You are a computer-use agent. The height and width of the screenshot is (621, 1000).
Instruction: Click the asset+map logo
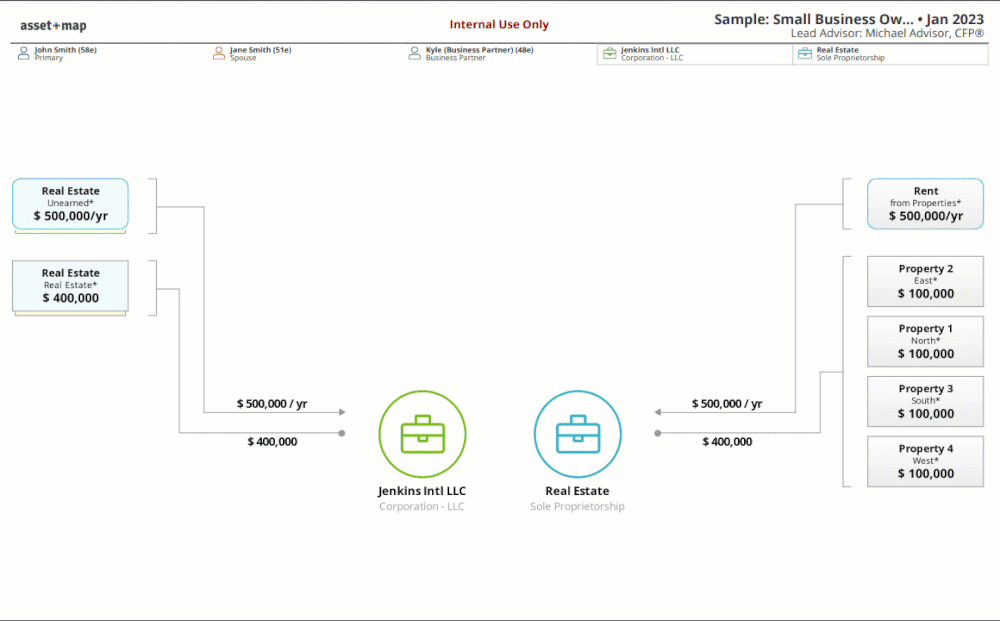(x=51, y=24)
